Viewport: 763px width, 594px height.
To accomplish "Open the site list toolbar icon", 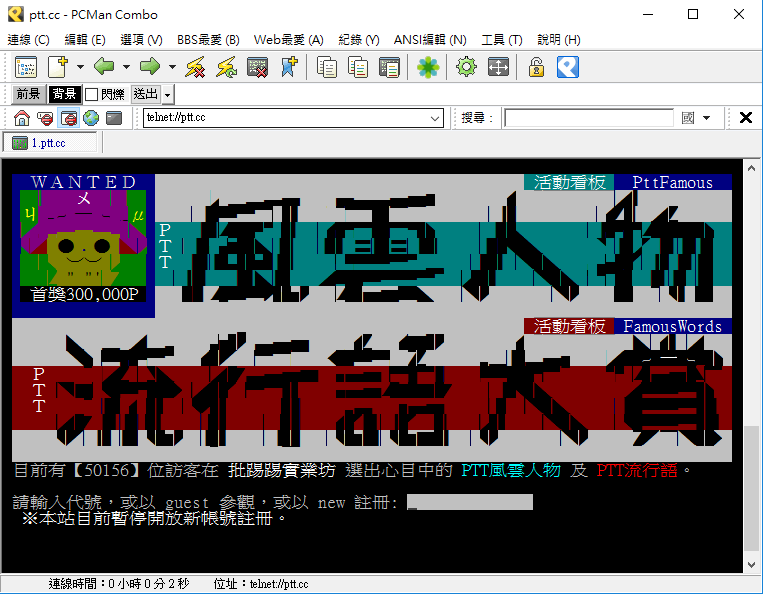I will (x=26, y=67).
